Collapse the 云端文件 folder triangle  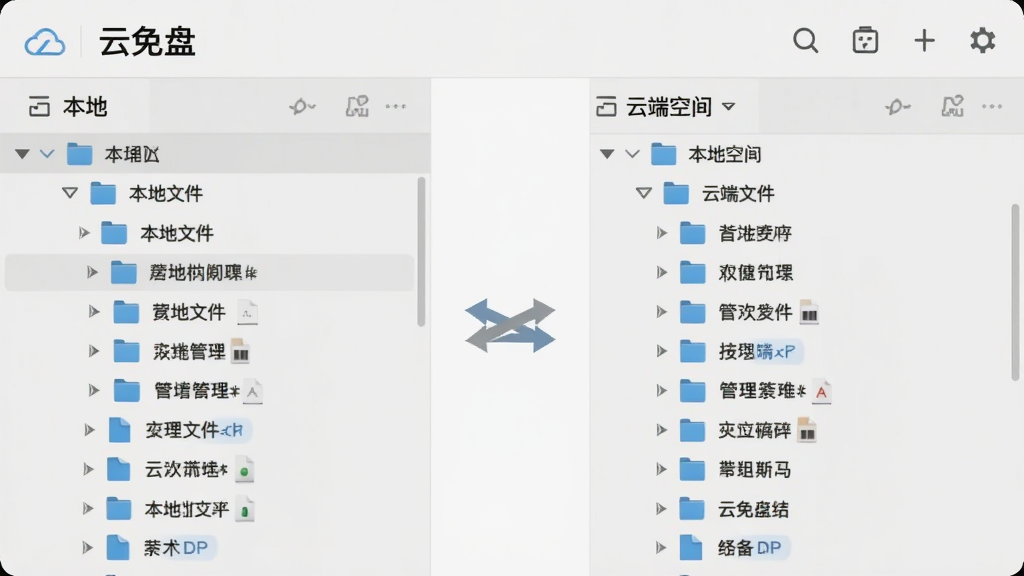(x=644, y=193)
